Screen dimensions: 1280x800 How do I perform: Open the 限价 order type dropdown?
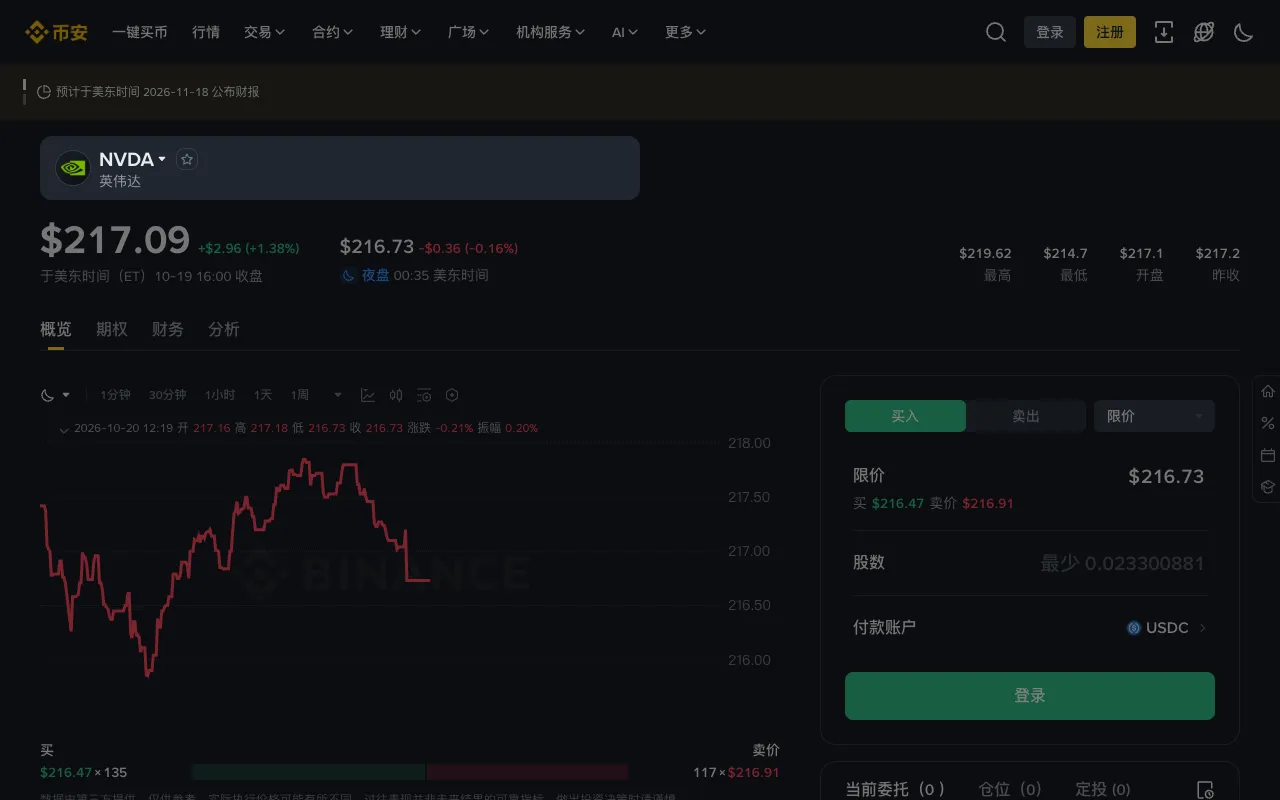click(x=1154, y=416)
